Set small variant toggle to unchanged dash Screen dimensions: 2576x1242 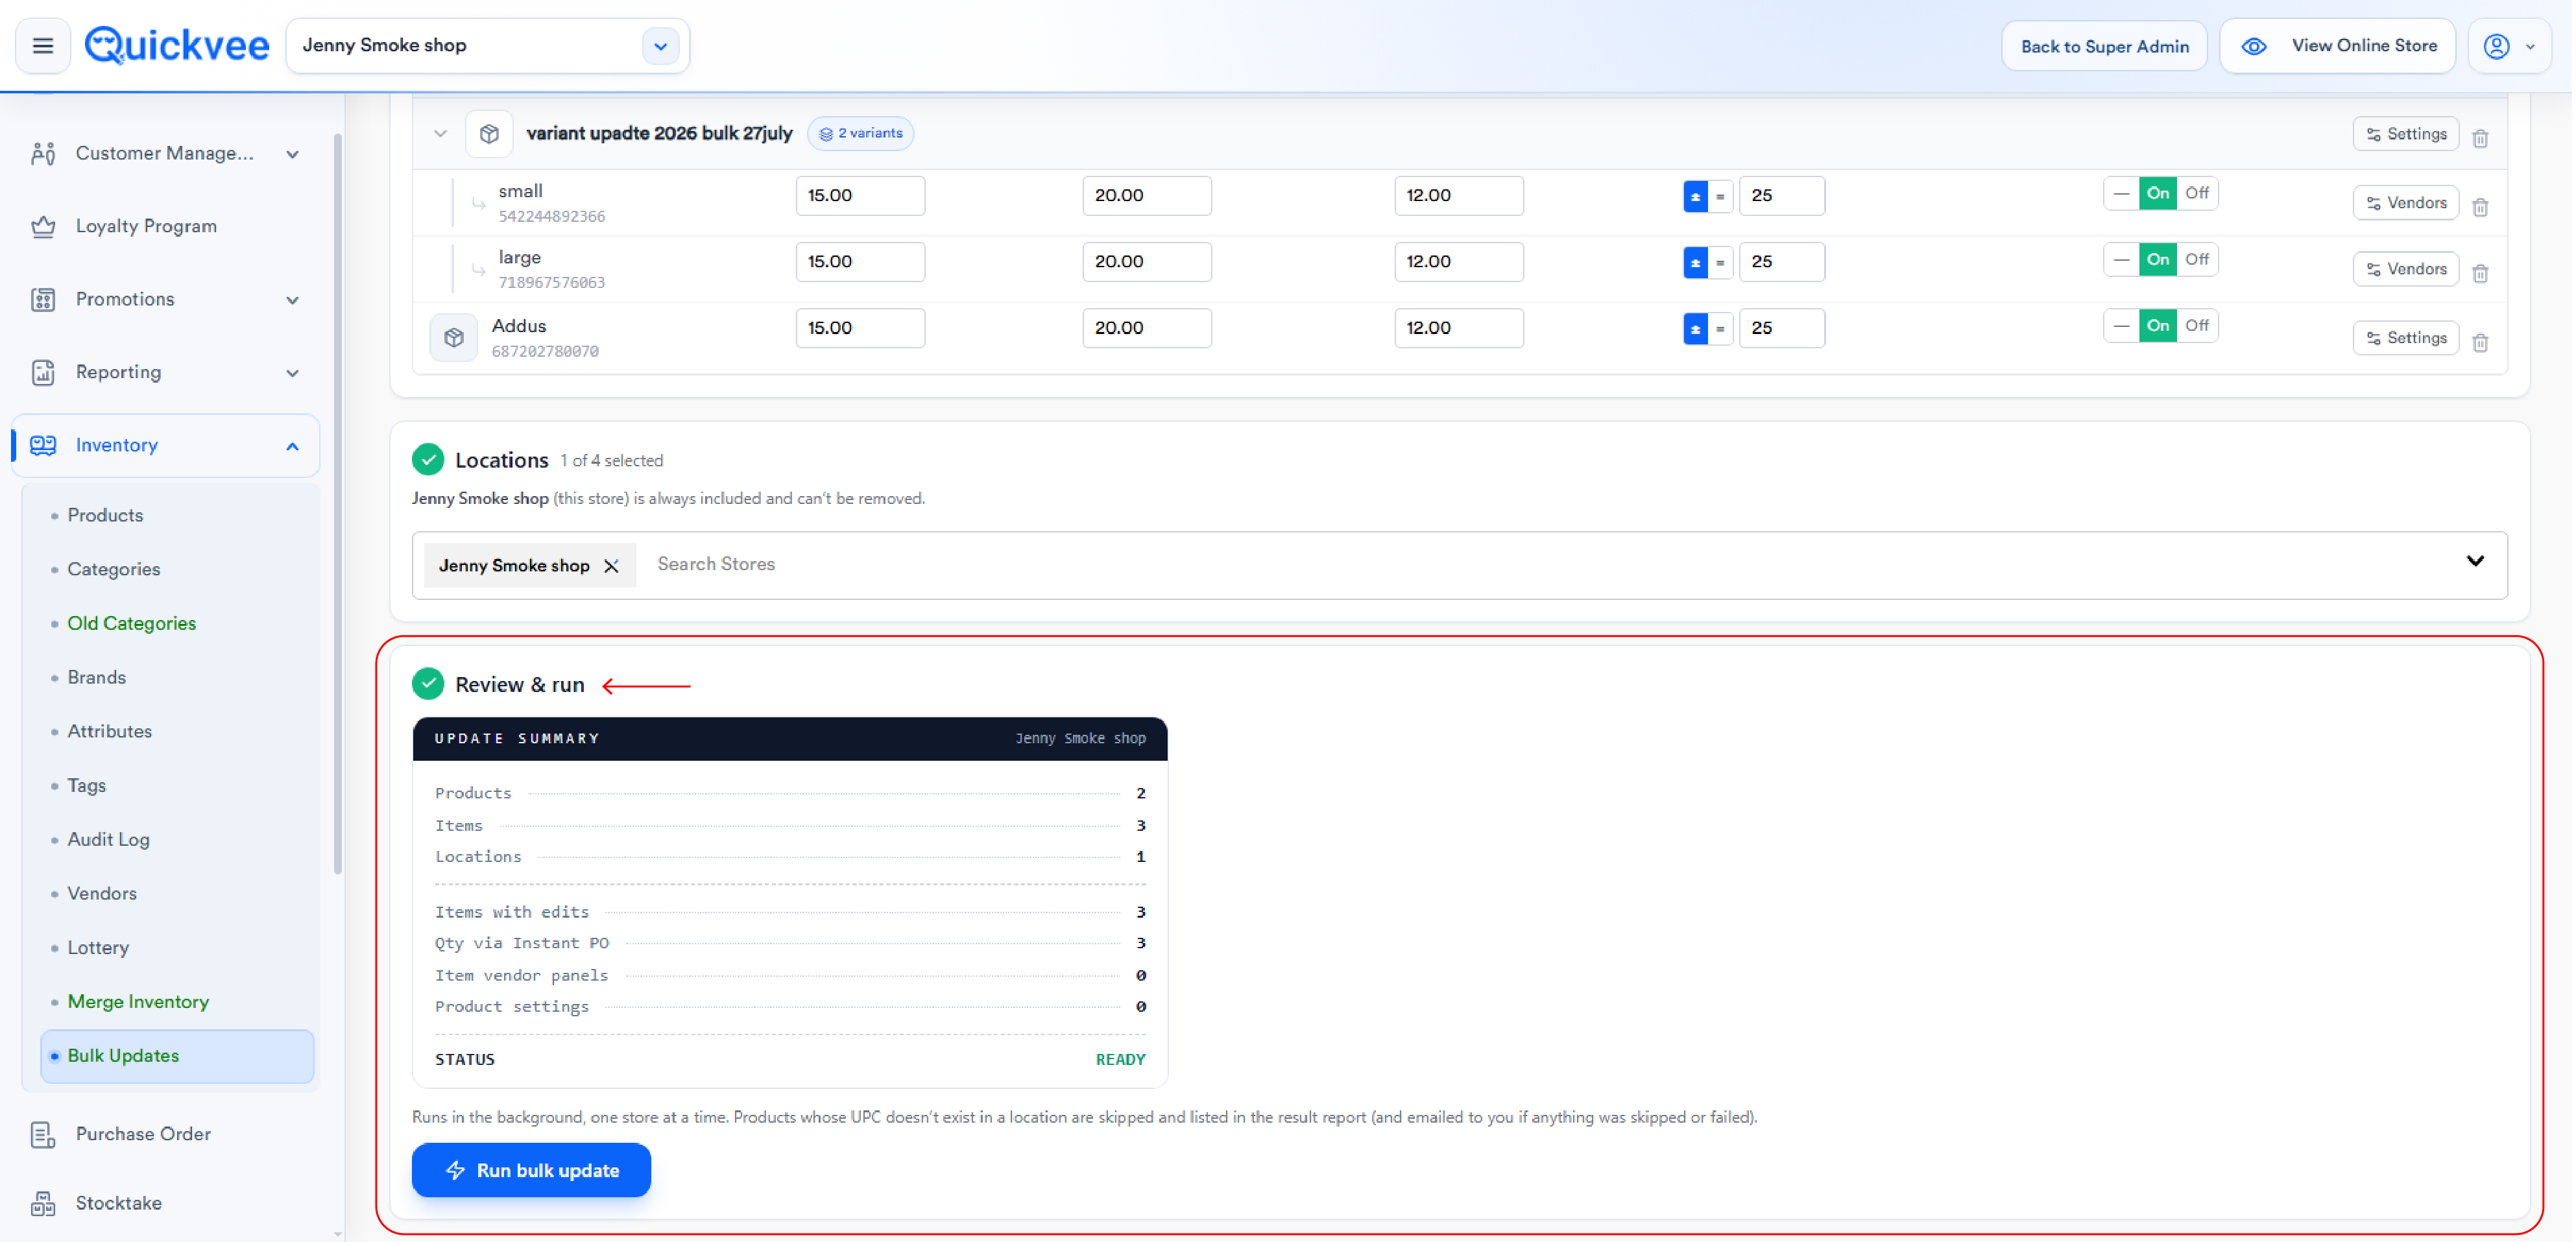click(x=2121, y=193)
